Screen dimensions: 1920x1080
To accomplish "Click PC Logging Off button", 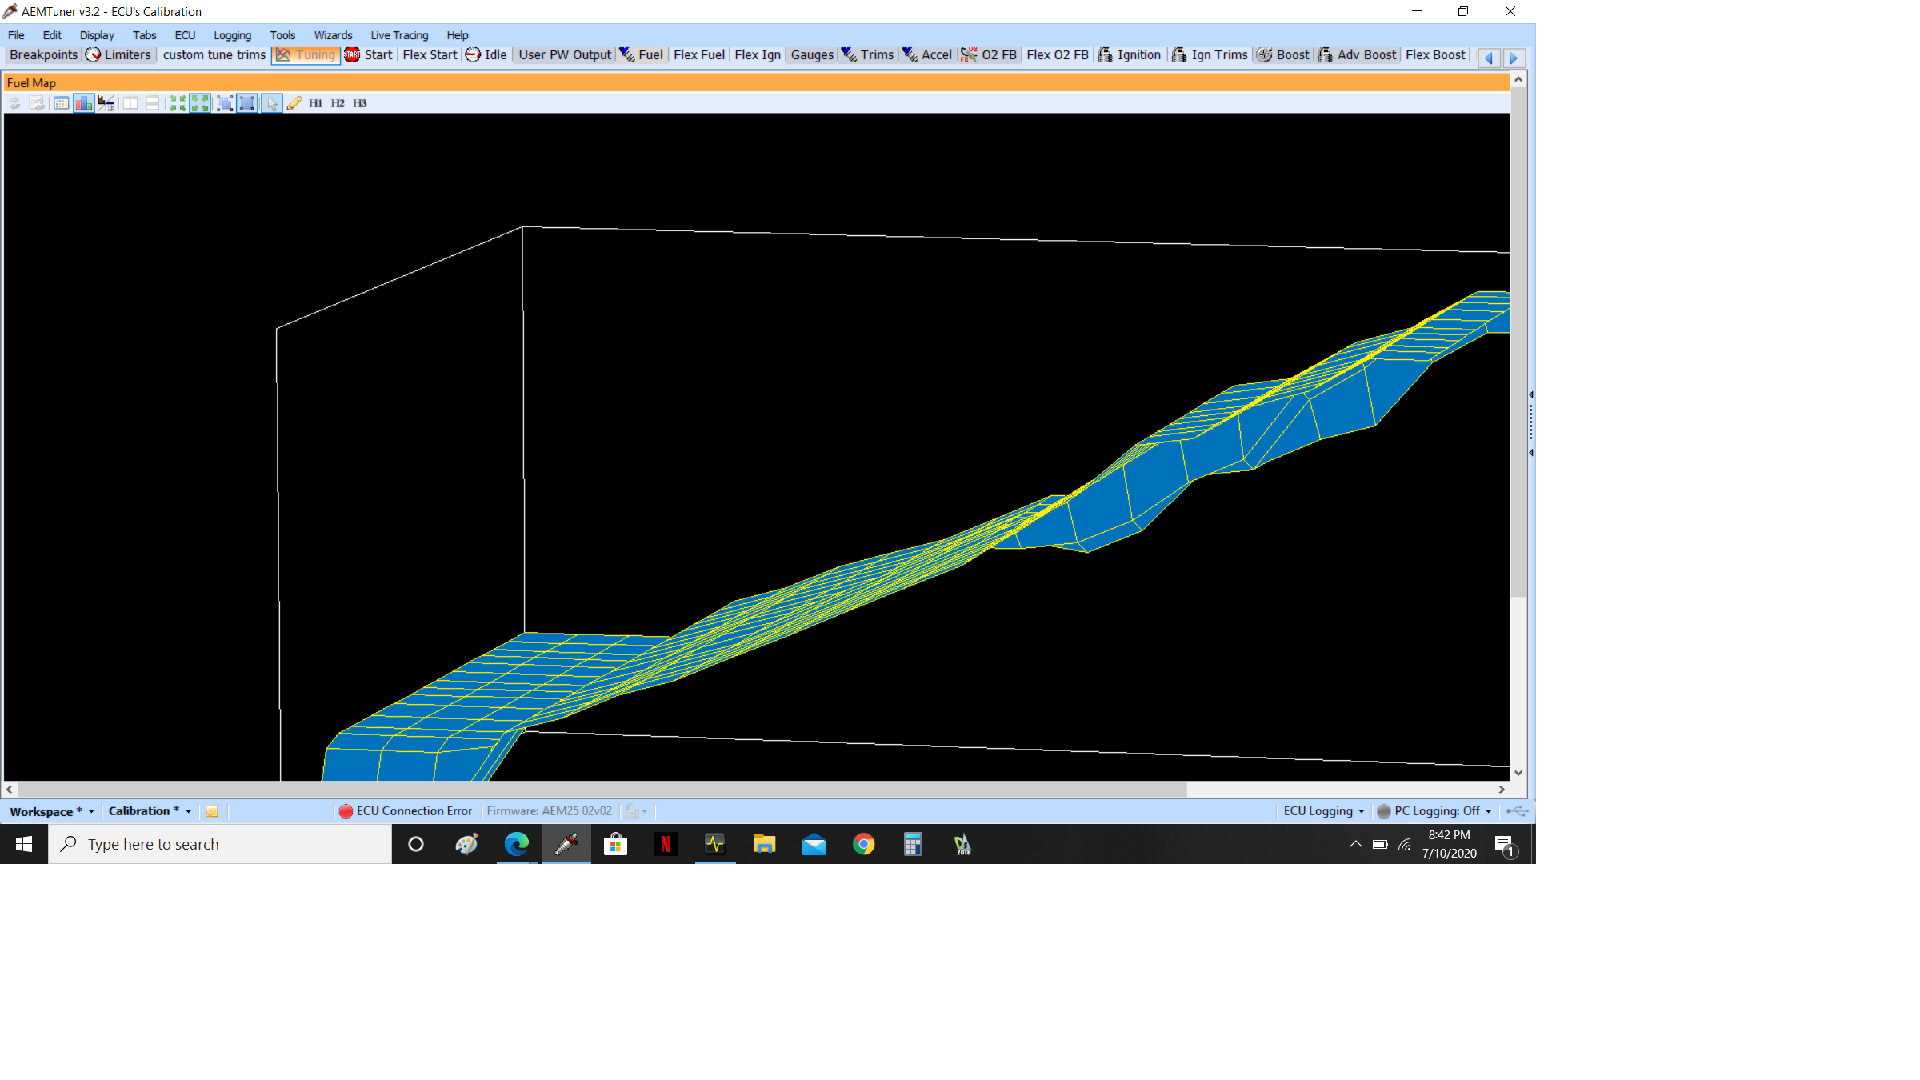I will pos(1434,811).
